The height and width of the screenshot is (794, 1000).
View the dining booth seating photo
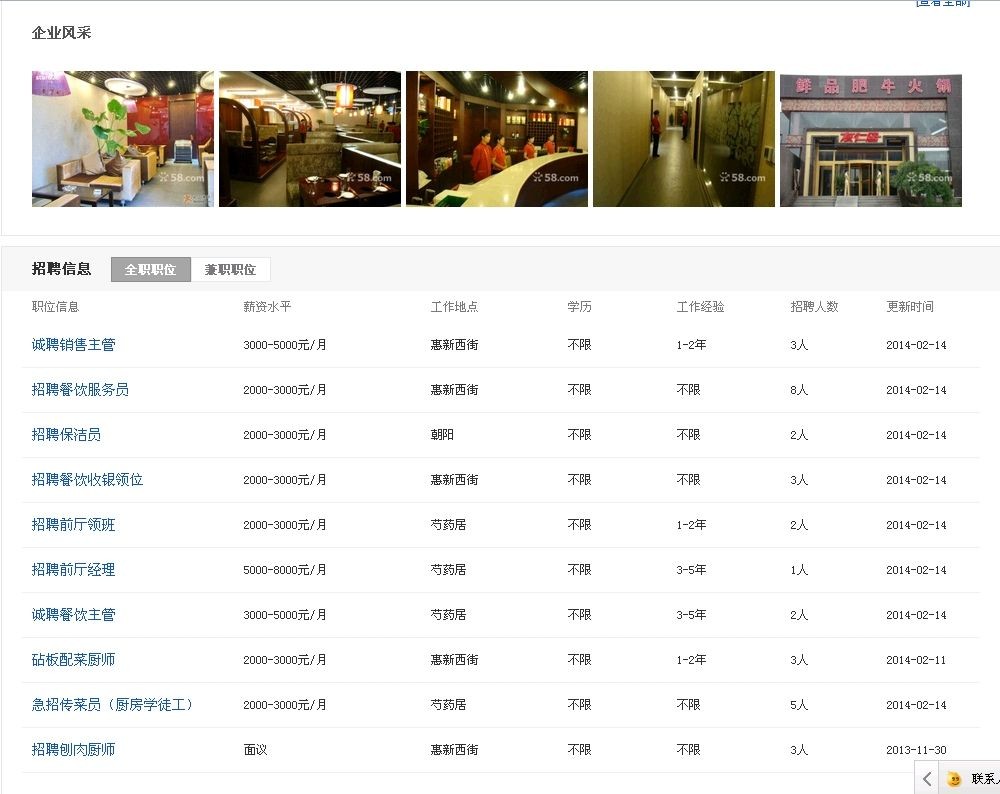[310, 139]
